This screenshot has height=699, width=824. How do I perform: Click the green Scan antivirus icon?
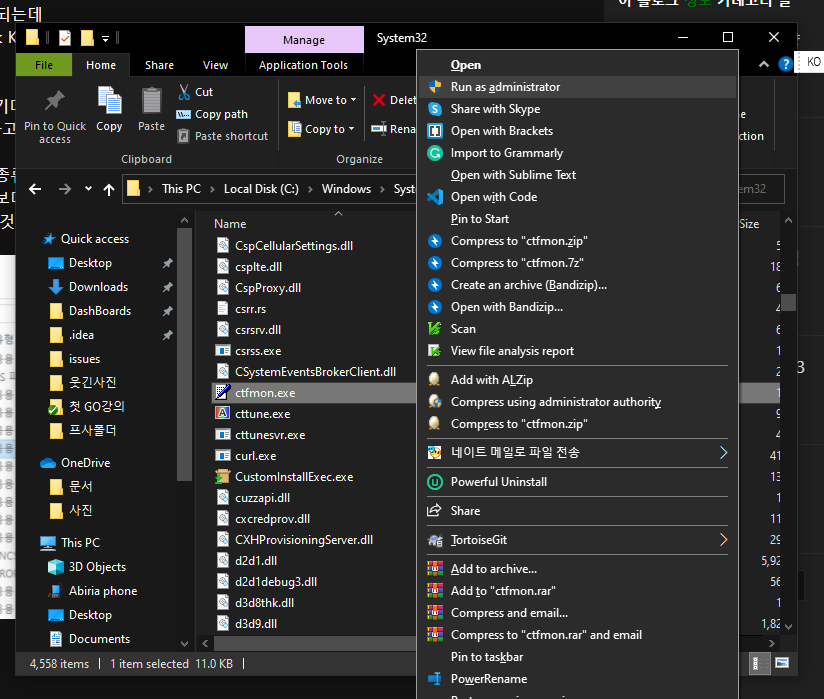[x=435, y=329]
